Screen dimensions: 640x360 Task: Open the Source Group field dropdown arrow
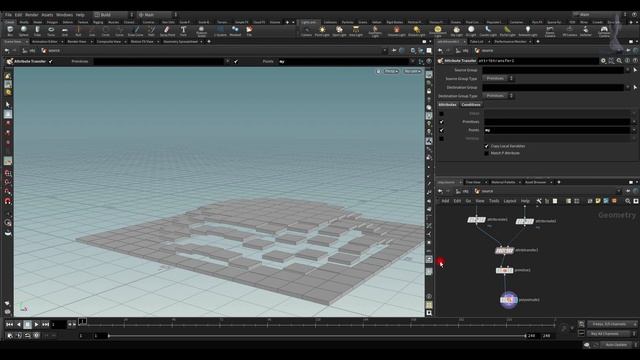click(628, 70)
